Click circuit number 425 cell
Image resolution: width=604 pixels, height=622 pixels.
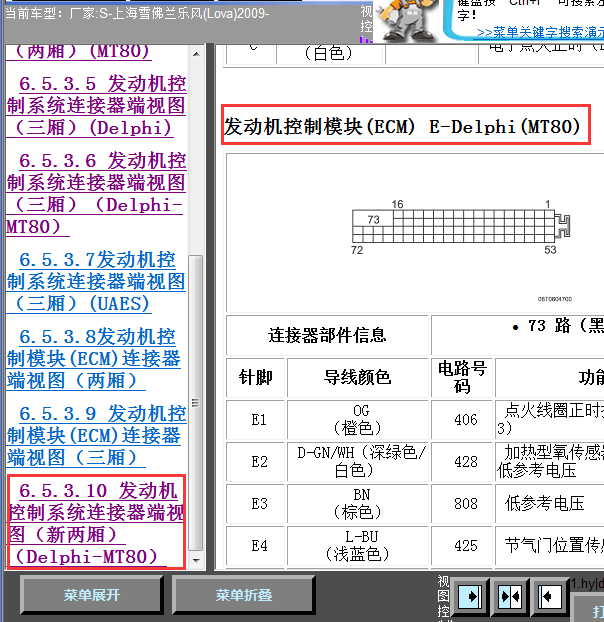[462, 546]
